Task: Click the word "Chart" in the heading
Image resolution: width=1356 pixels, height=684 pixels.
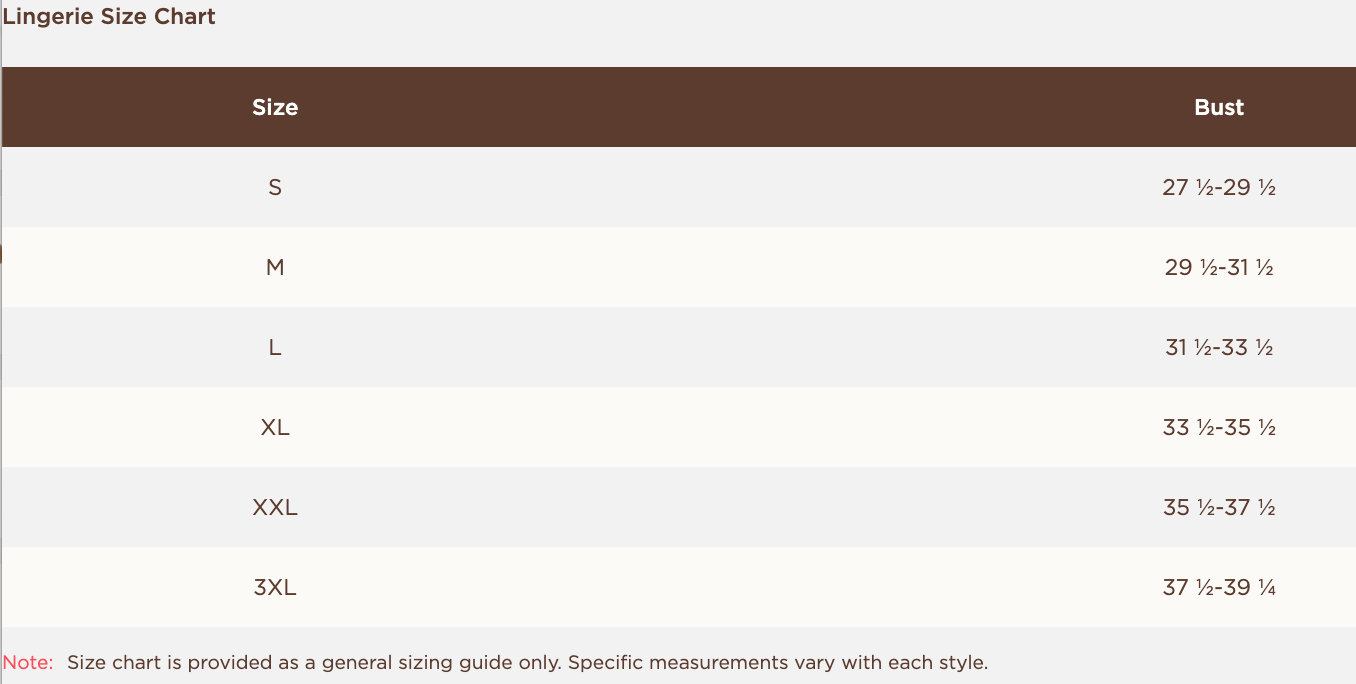Action: pos(185,17)
